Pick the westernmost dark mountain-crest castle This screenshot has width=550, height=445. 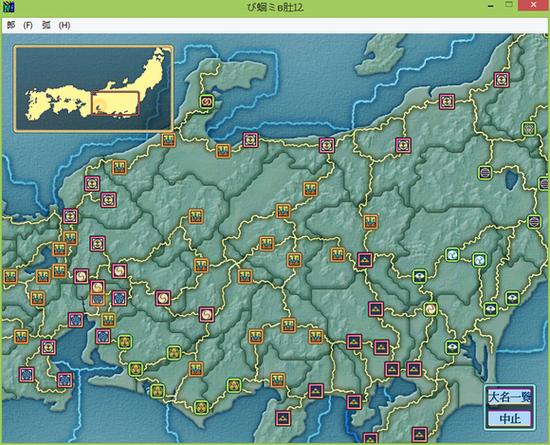[x=283, y=418]
